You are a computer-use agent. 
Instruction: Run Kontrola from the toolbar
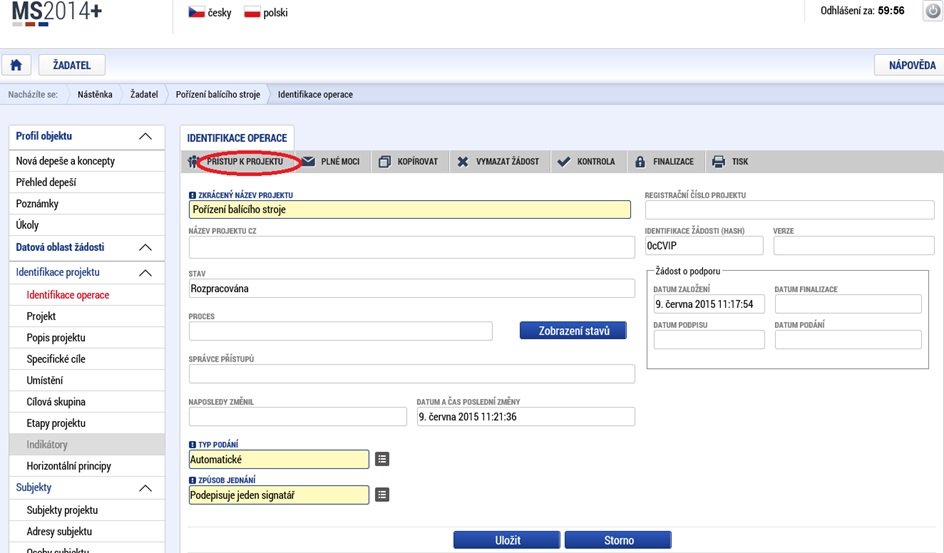[596, 161]
